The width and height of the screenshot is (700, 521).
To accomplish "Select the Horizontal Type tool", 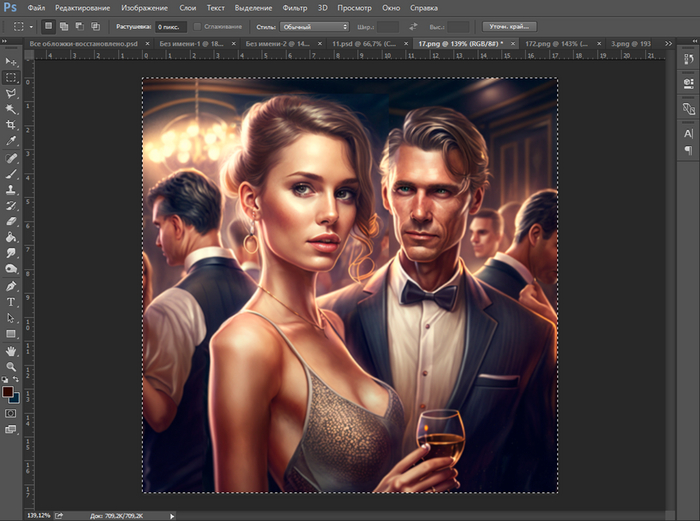I will [x=11, y=301].
